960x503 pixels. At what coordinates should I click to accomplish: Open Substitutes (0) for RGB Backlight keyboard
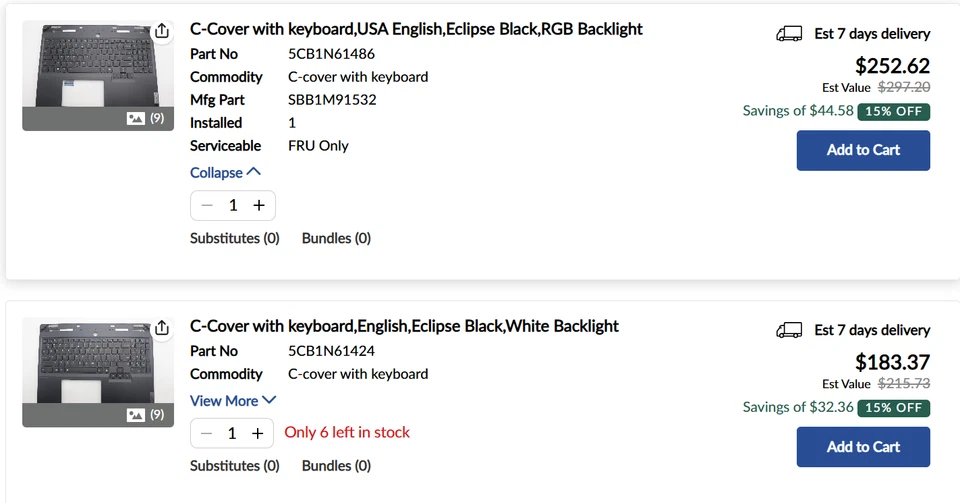235,238
